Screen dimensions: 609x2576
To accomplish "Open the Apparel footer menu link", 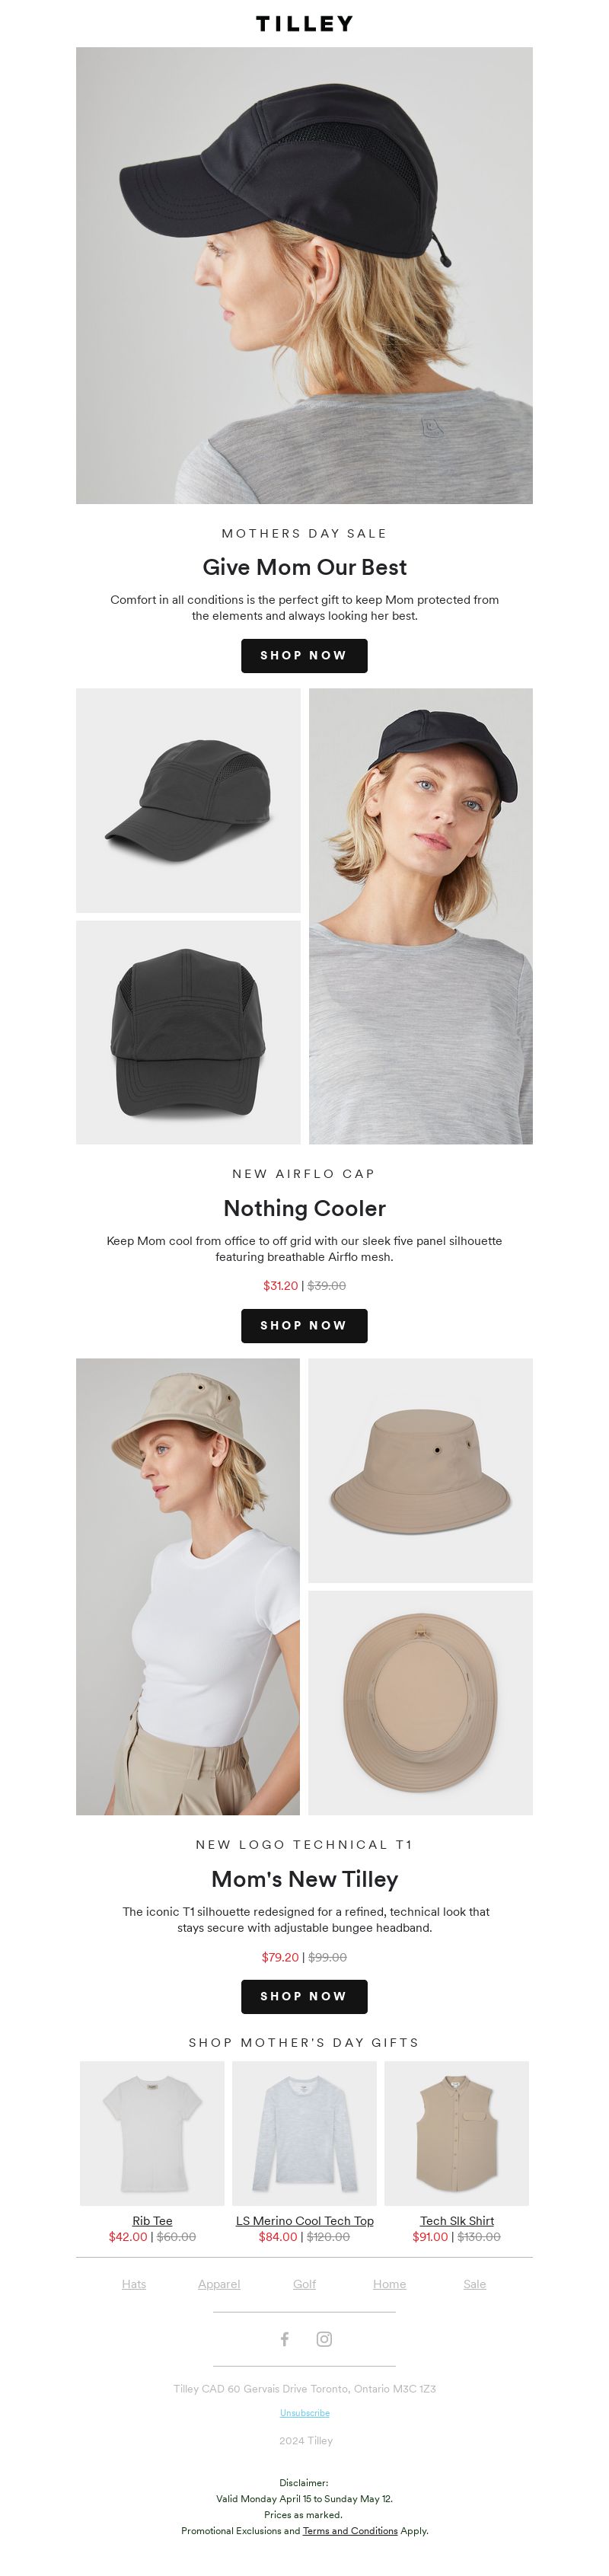I will pyautogui.click(x=219, y=2283).
